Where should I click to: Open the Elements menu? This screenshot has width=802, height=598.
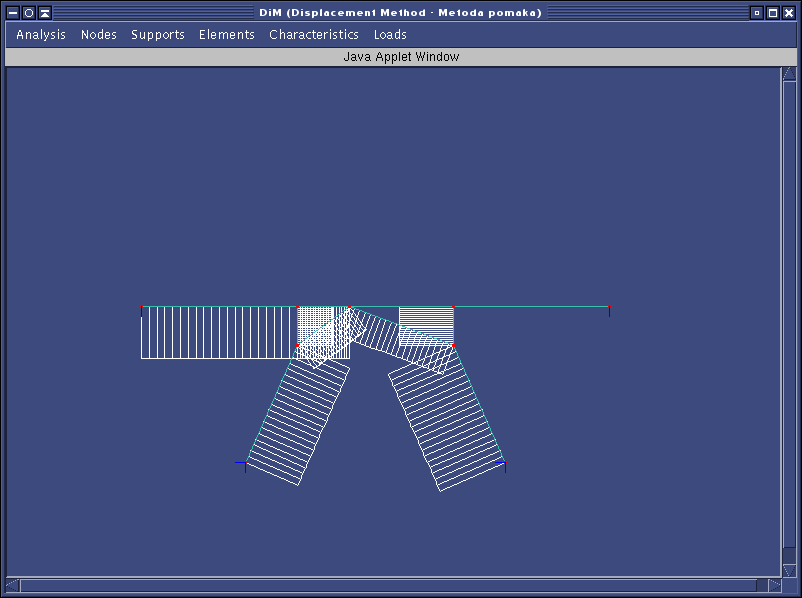point(227,35)
